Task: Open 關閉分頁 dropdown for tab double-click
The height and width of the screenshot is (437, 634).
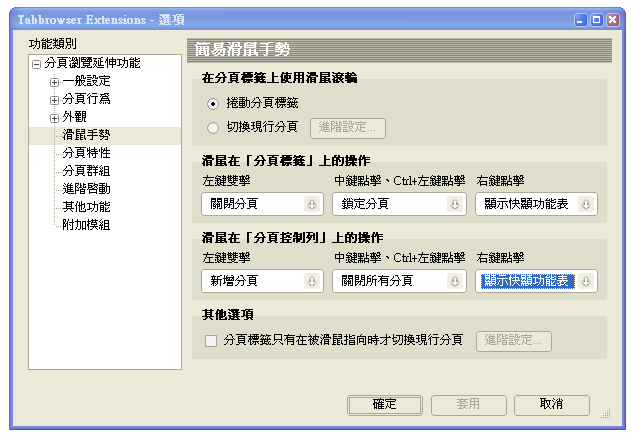Action: [262, 204]
